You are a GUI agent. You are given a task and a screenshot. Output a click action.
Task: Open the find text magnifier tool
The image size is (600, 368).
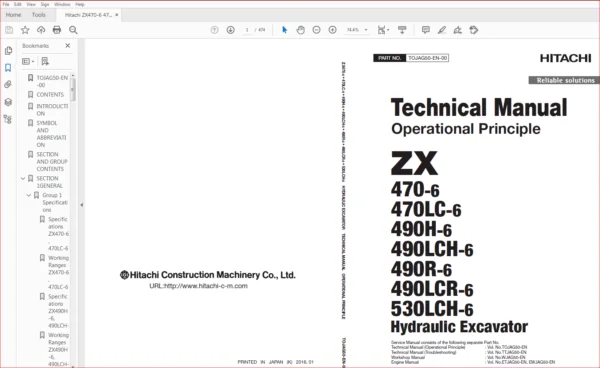tap(73, 30)
